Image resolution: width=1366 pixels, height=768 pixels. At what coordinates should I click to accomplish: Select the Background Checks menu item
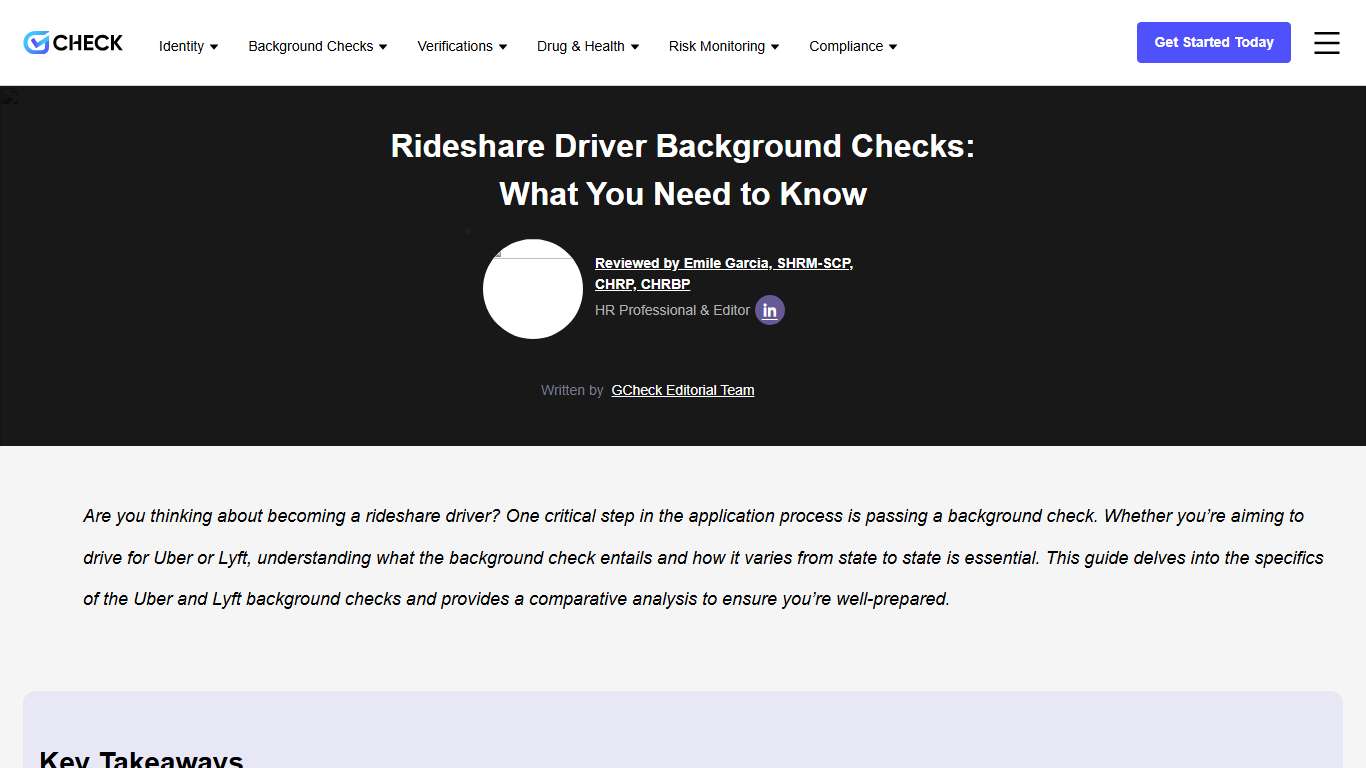pyautogui.click(x=317, y=46)
